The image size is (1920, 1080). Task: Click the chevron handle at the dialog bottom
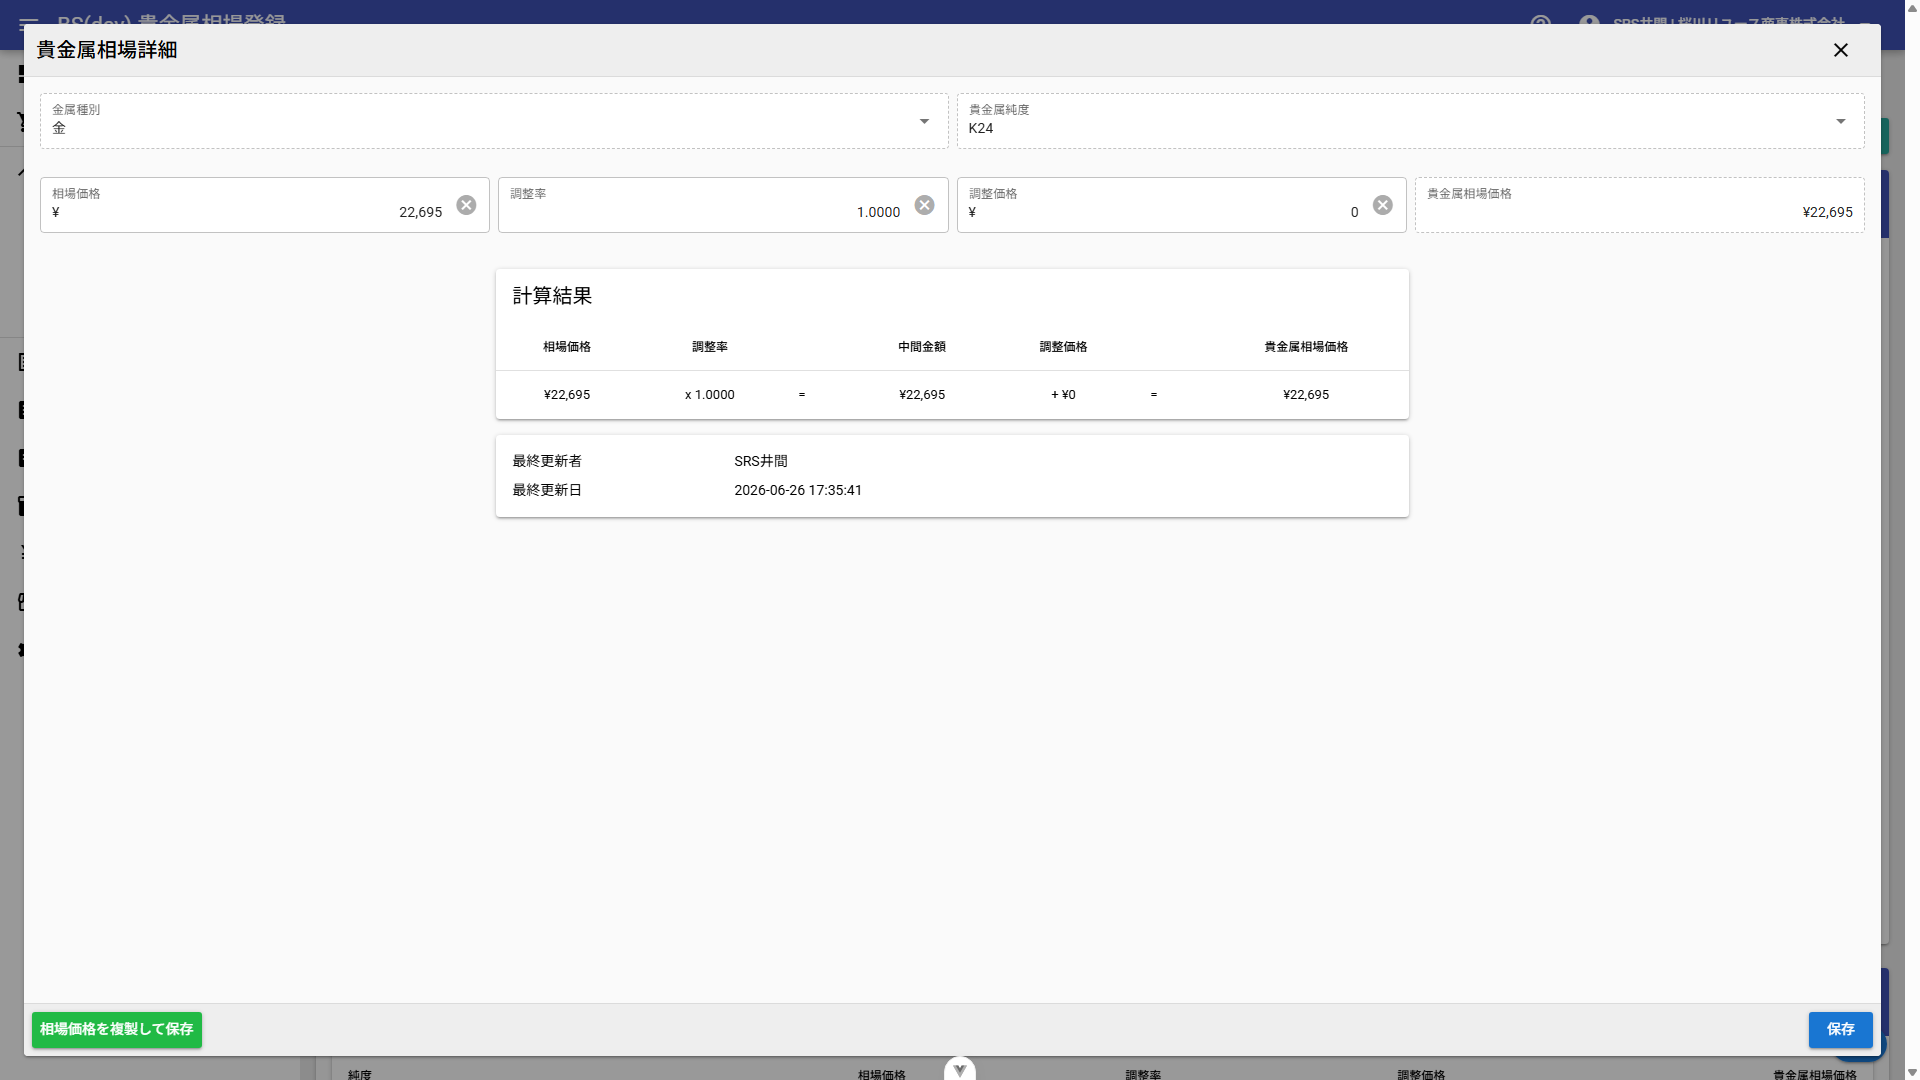pos(959,1069)
